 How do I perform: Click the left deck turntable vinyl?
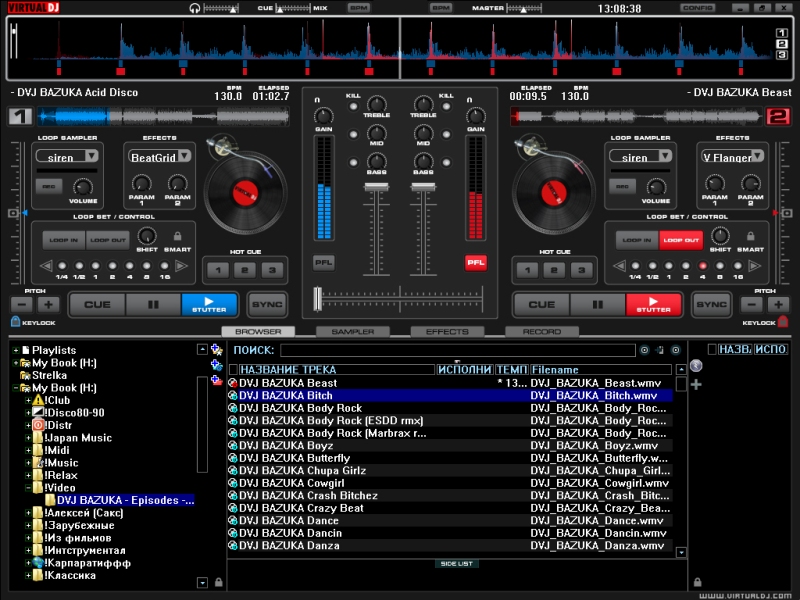point(245,192)
